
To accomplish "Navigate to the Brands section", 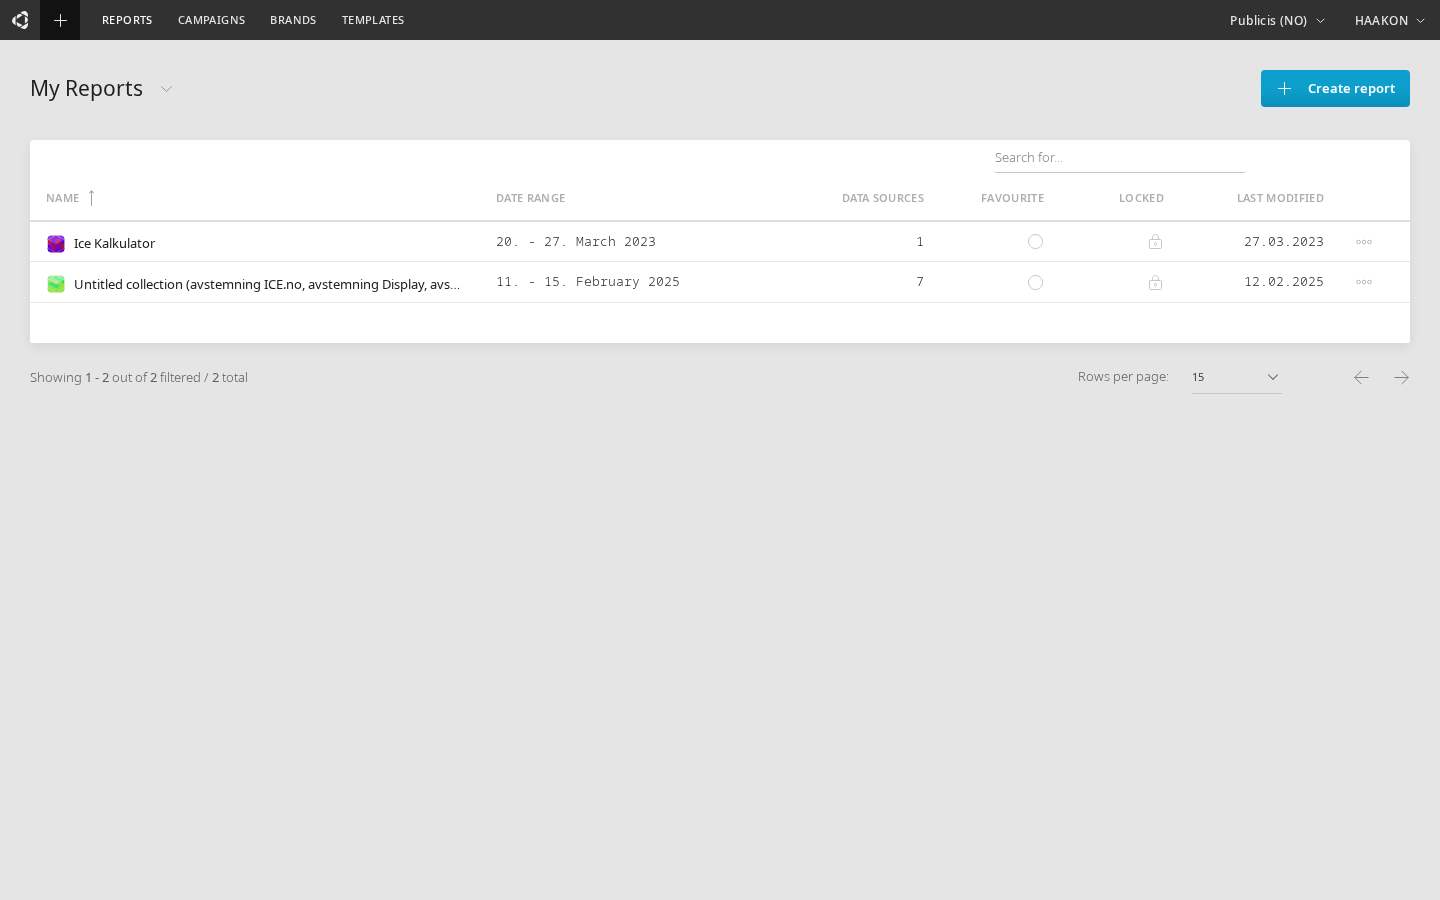I will click(x=293, y=20).
